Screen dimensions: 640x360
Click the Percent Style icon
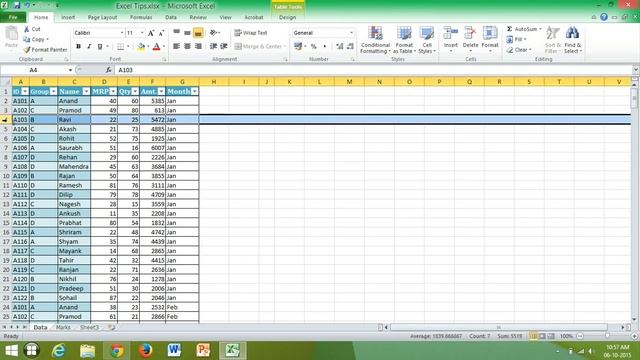coord(313,47)
